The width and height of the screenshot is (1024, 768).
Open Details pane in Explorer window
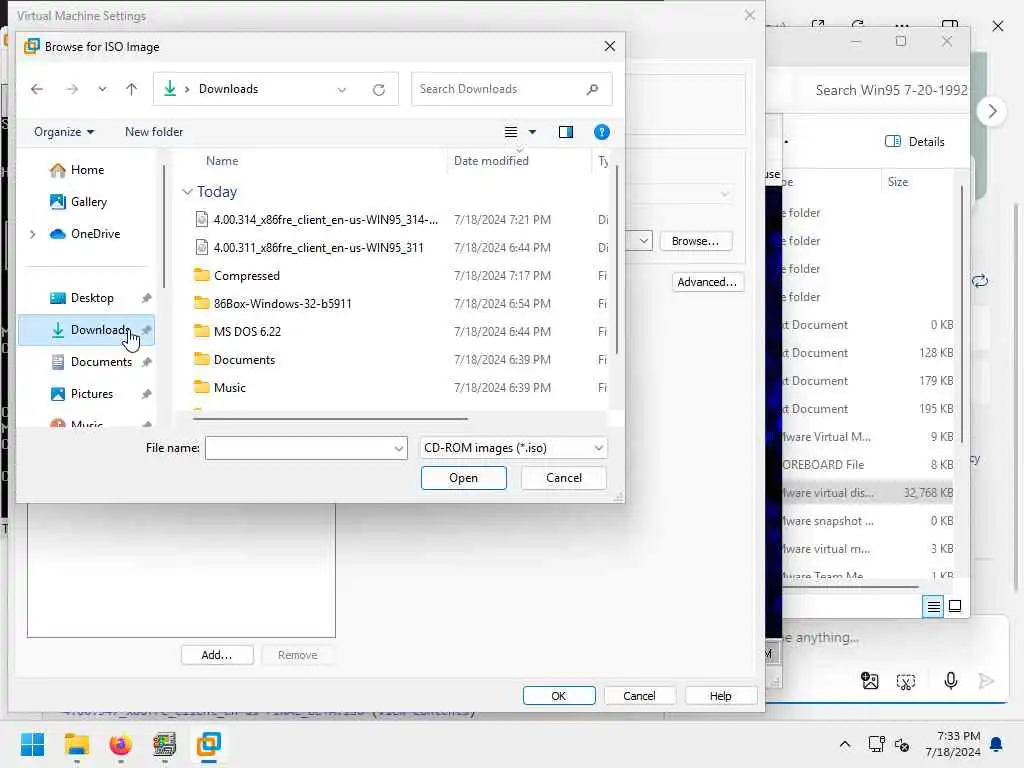point(914,142)
